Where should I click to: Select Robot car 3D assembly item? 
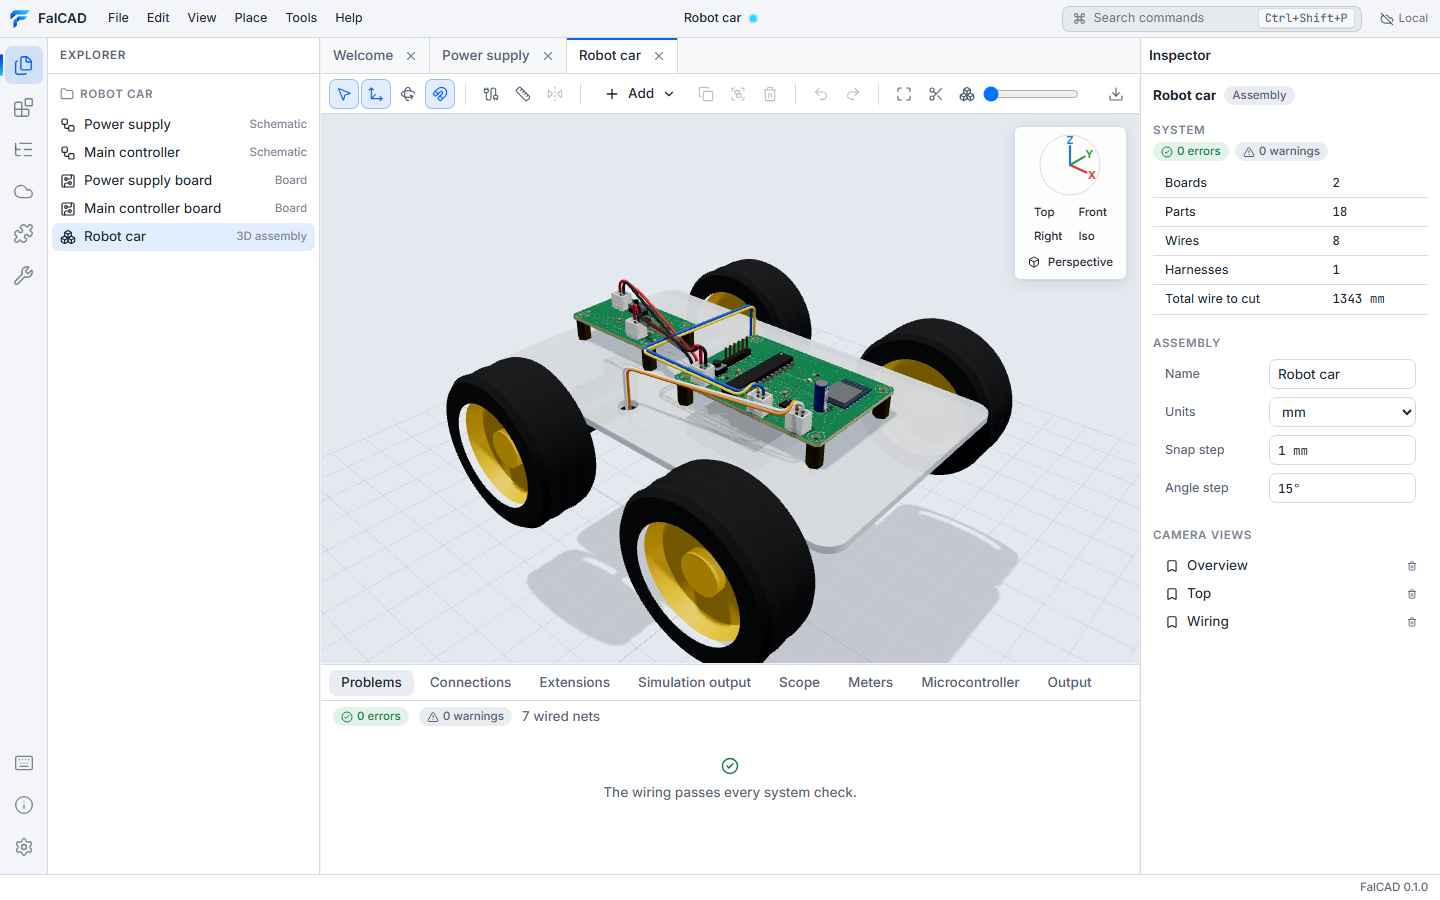click(x=183, y=236)
